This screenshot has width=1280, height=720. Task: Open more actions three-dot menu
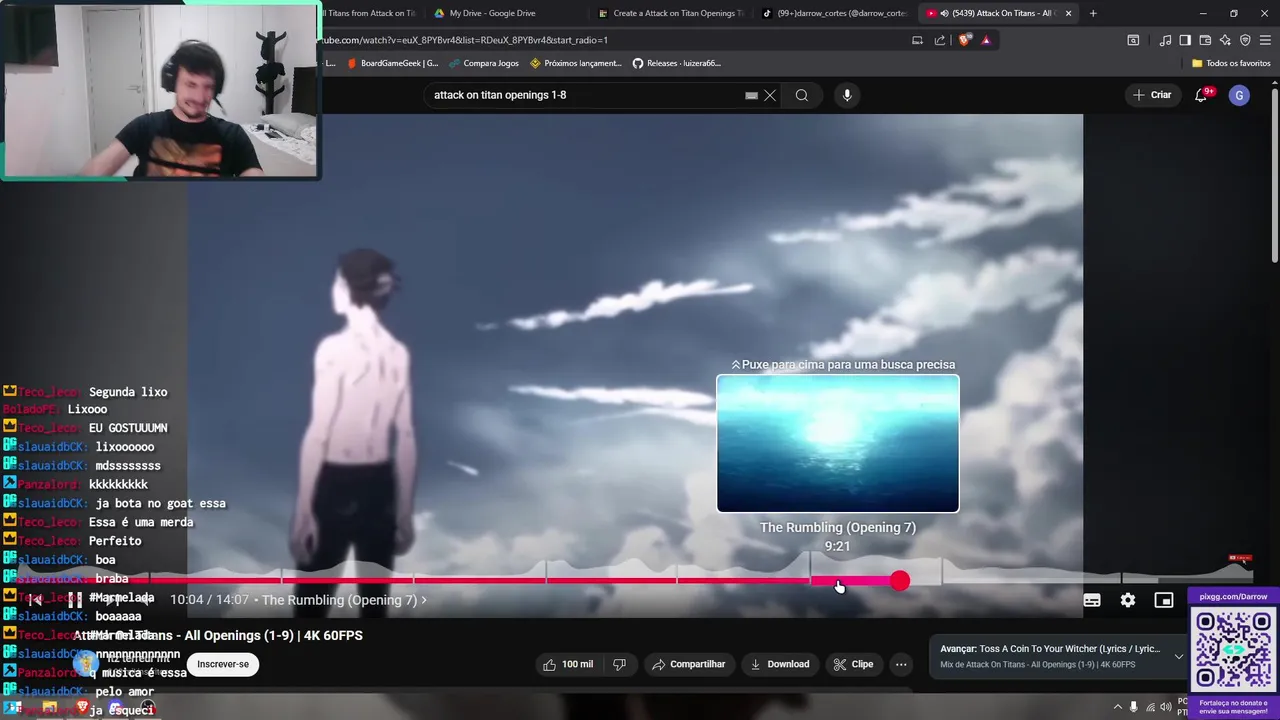pyautogui.click(x=901, y=664)
